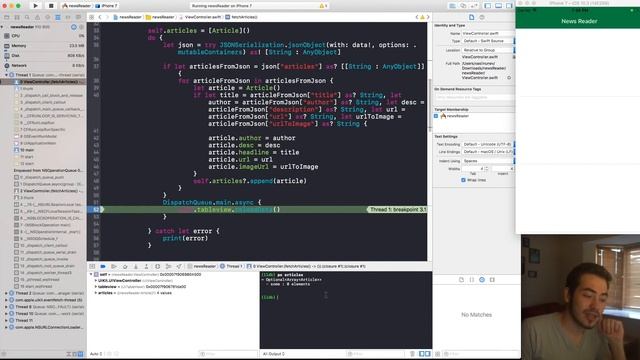This screenshot has height=360, width=640.
Task: Show the Find navigator
Action: [27, 17]
